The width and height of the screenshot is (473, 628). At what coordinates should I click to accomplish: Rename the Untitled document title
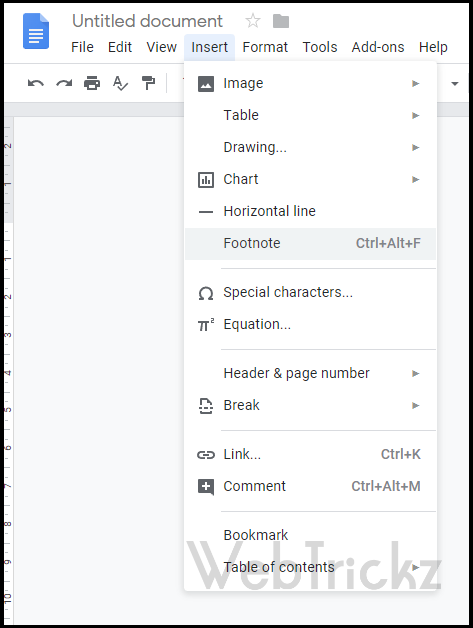point(147,21)
